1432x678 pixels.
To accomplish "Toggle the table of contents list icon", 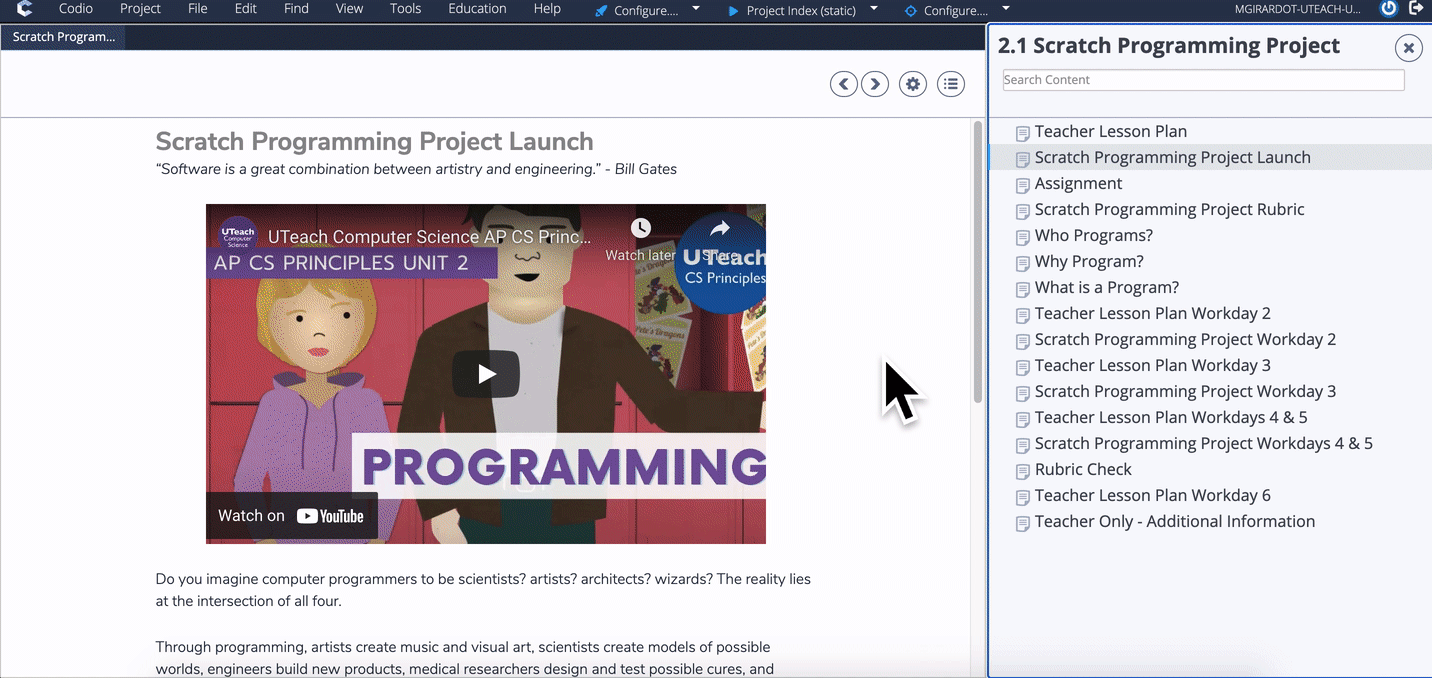I will point(951,84).
